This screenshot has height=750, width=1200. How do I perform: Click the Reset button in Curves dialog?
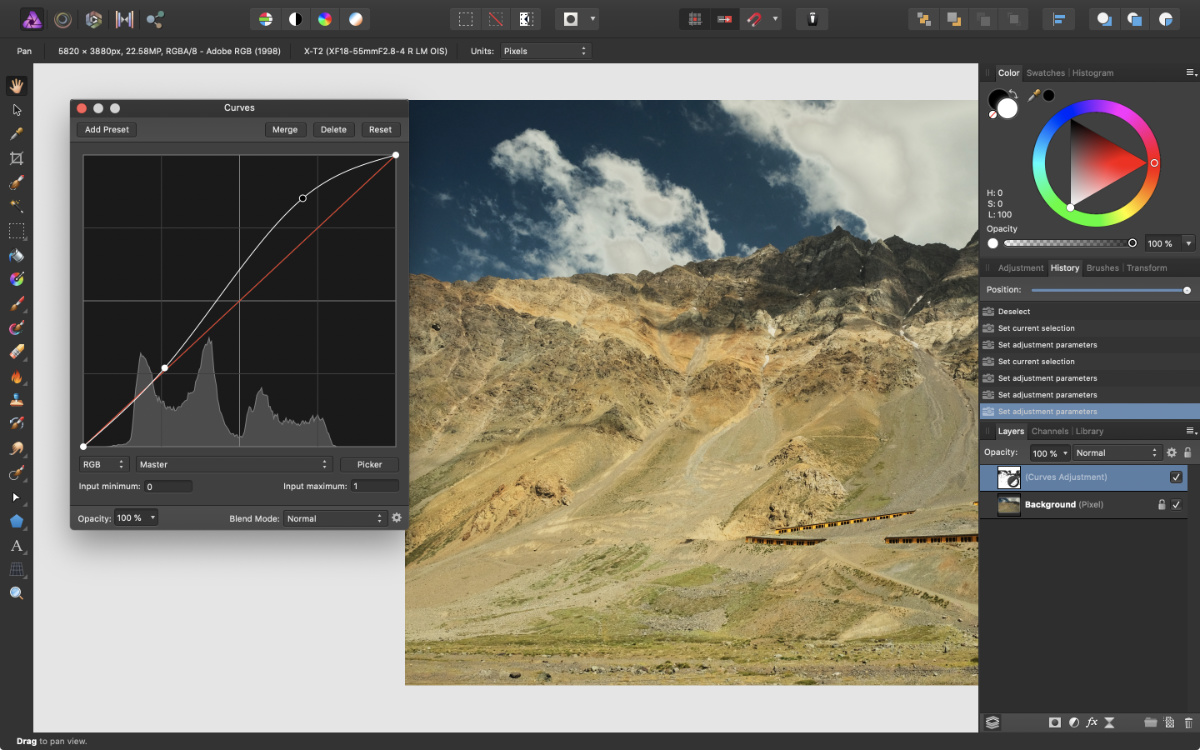[381, 129]
